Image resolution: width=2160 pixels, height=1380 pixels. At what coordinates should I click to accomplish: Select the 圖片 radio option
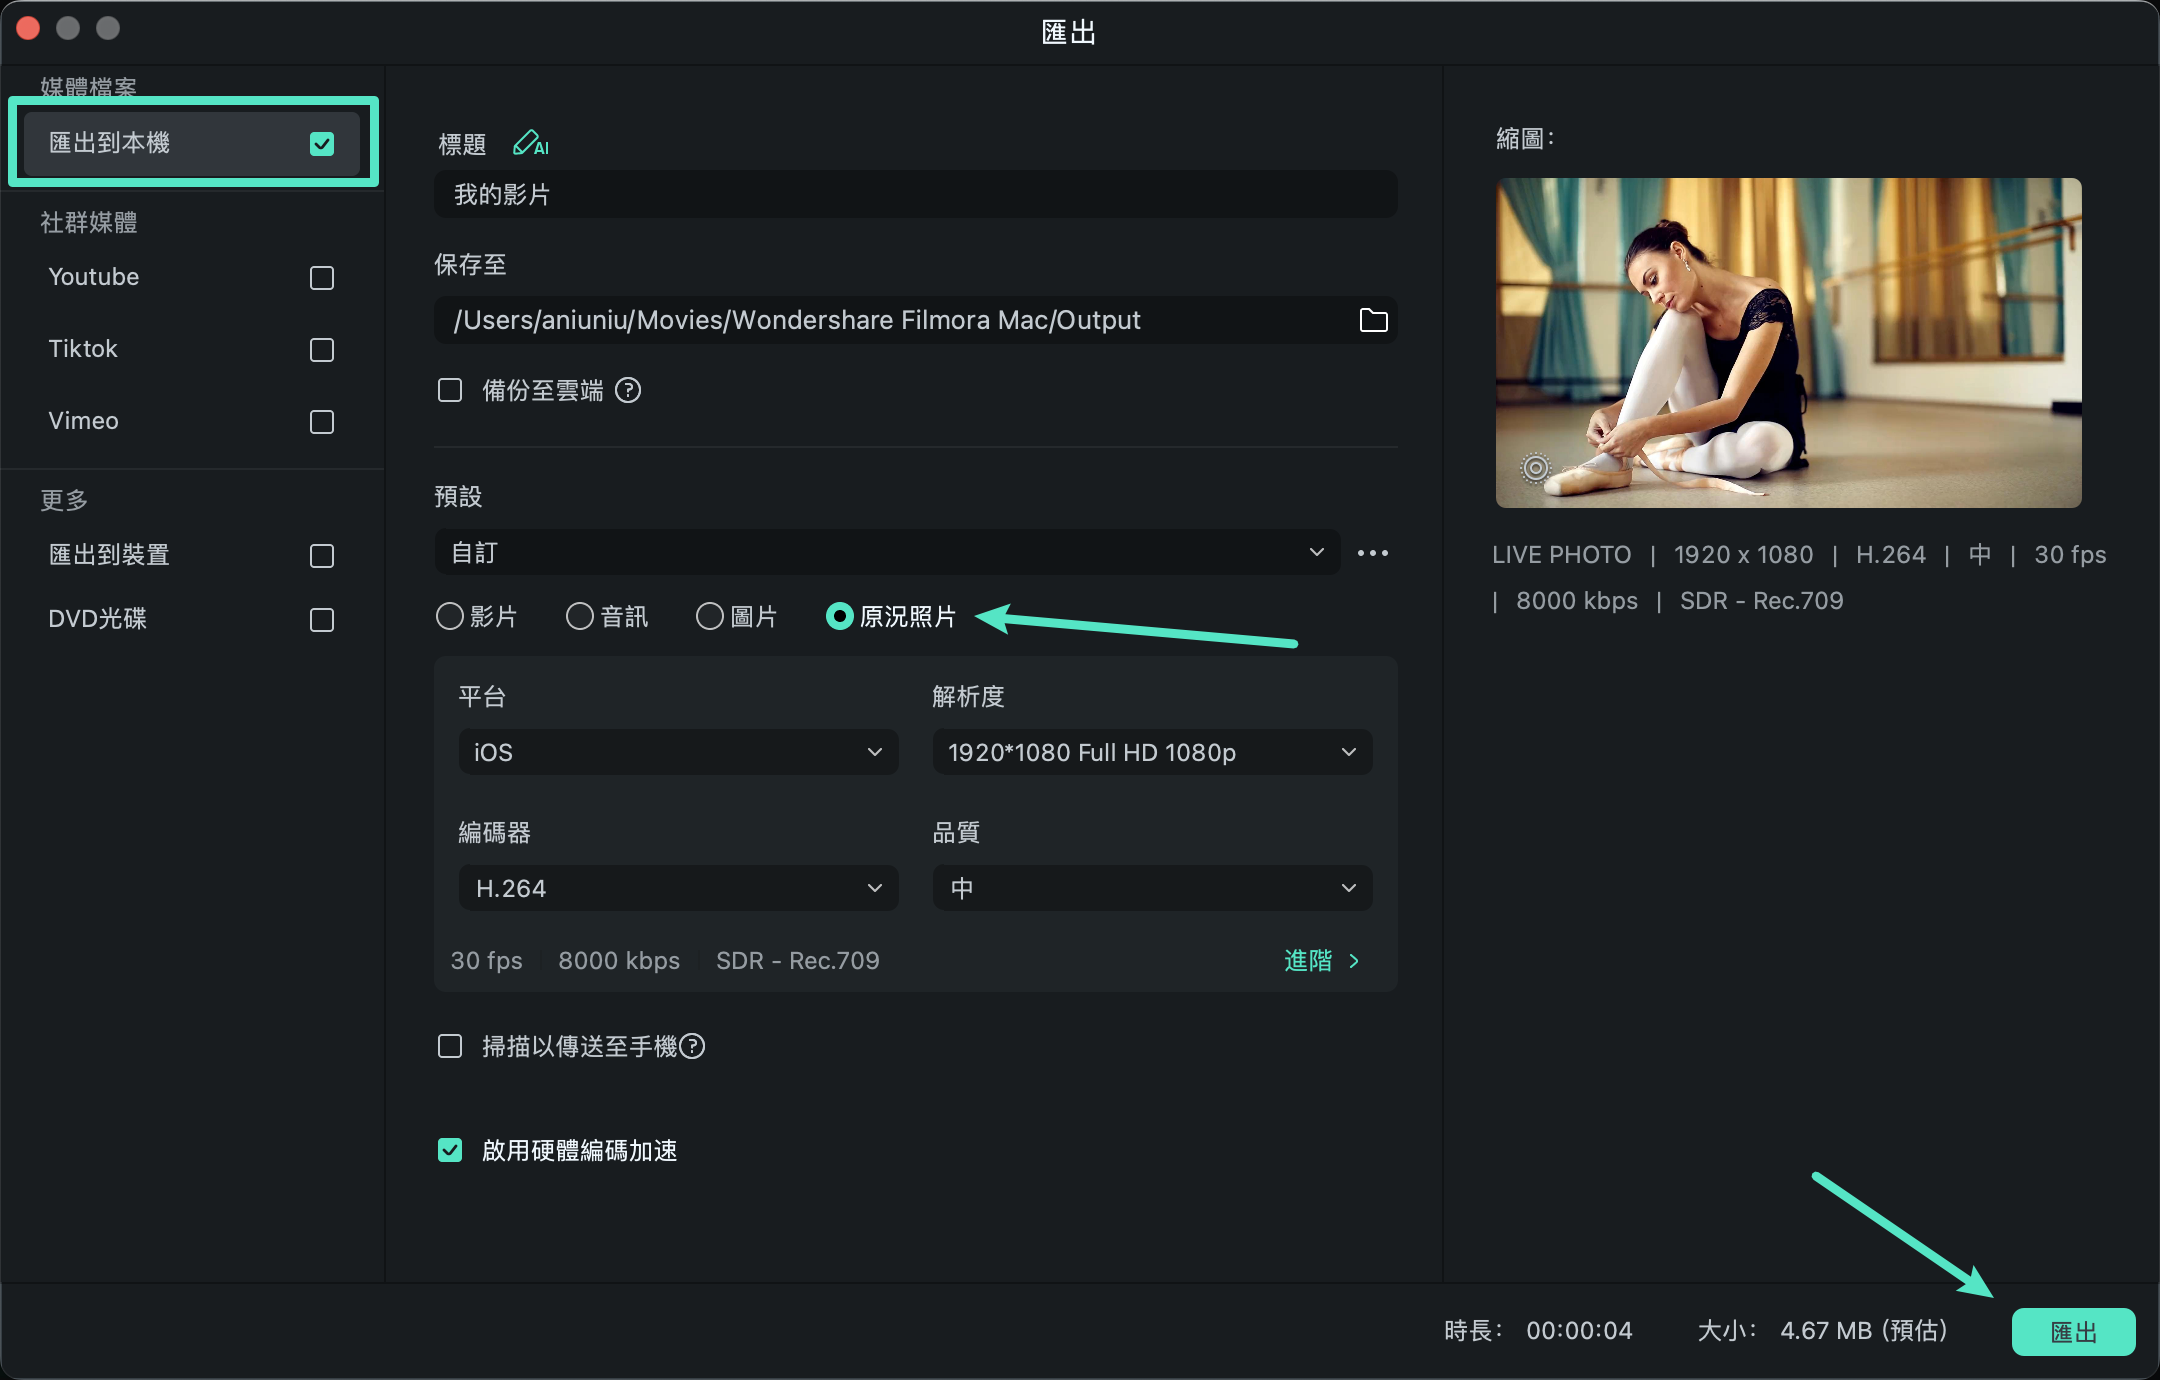pos(710,616)
